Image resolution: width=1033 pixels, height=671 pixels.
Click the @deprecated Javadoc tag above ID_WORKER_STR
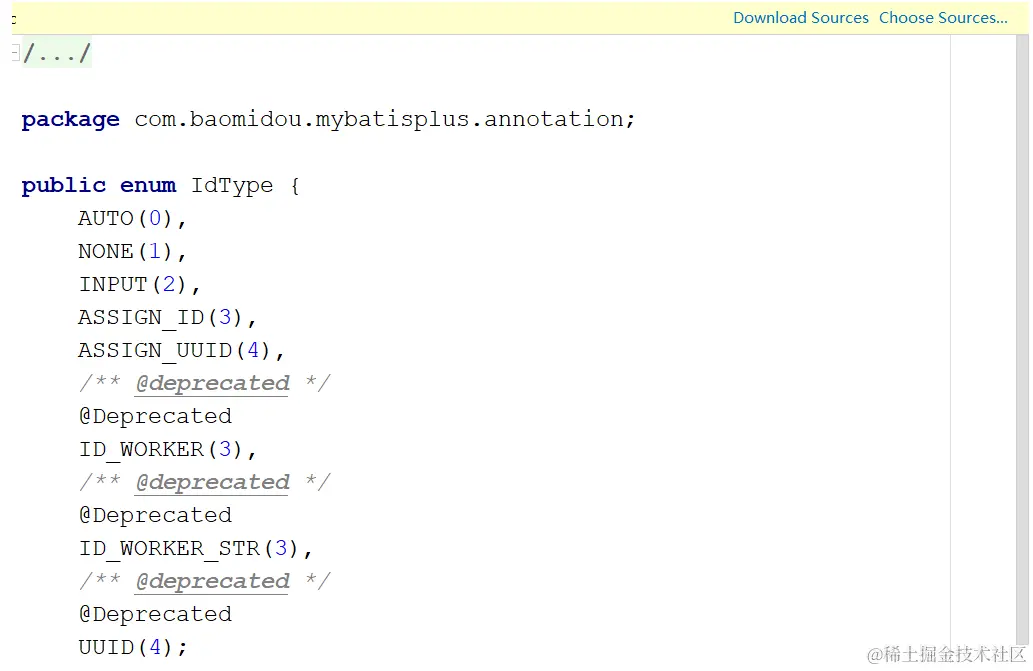coord(212,482)
